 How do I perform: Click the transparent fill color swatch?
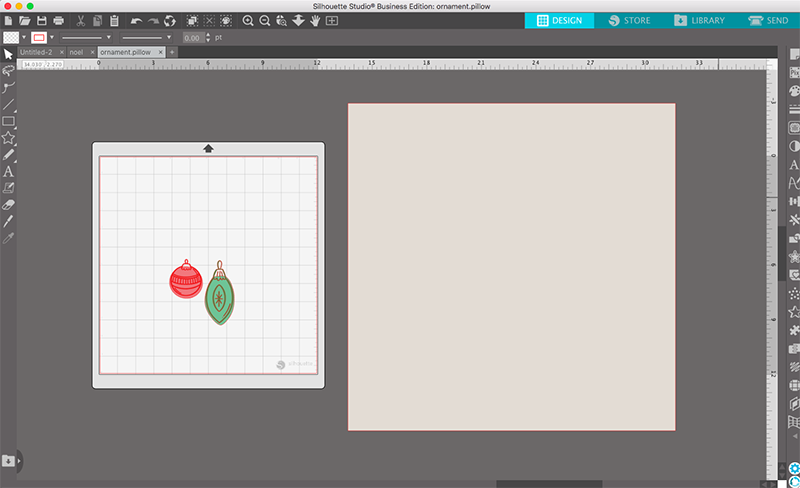click(x=11, y=37)
